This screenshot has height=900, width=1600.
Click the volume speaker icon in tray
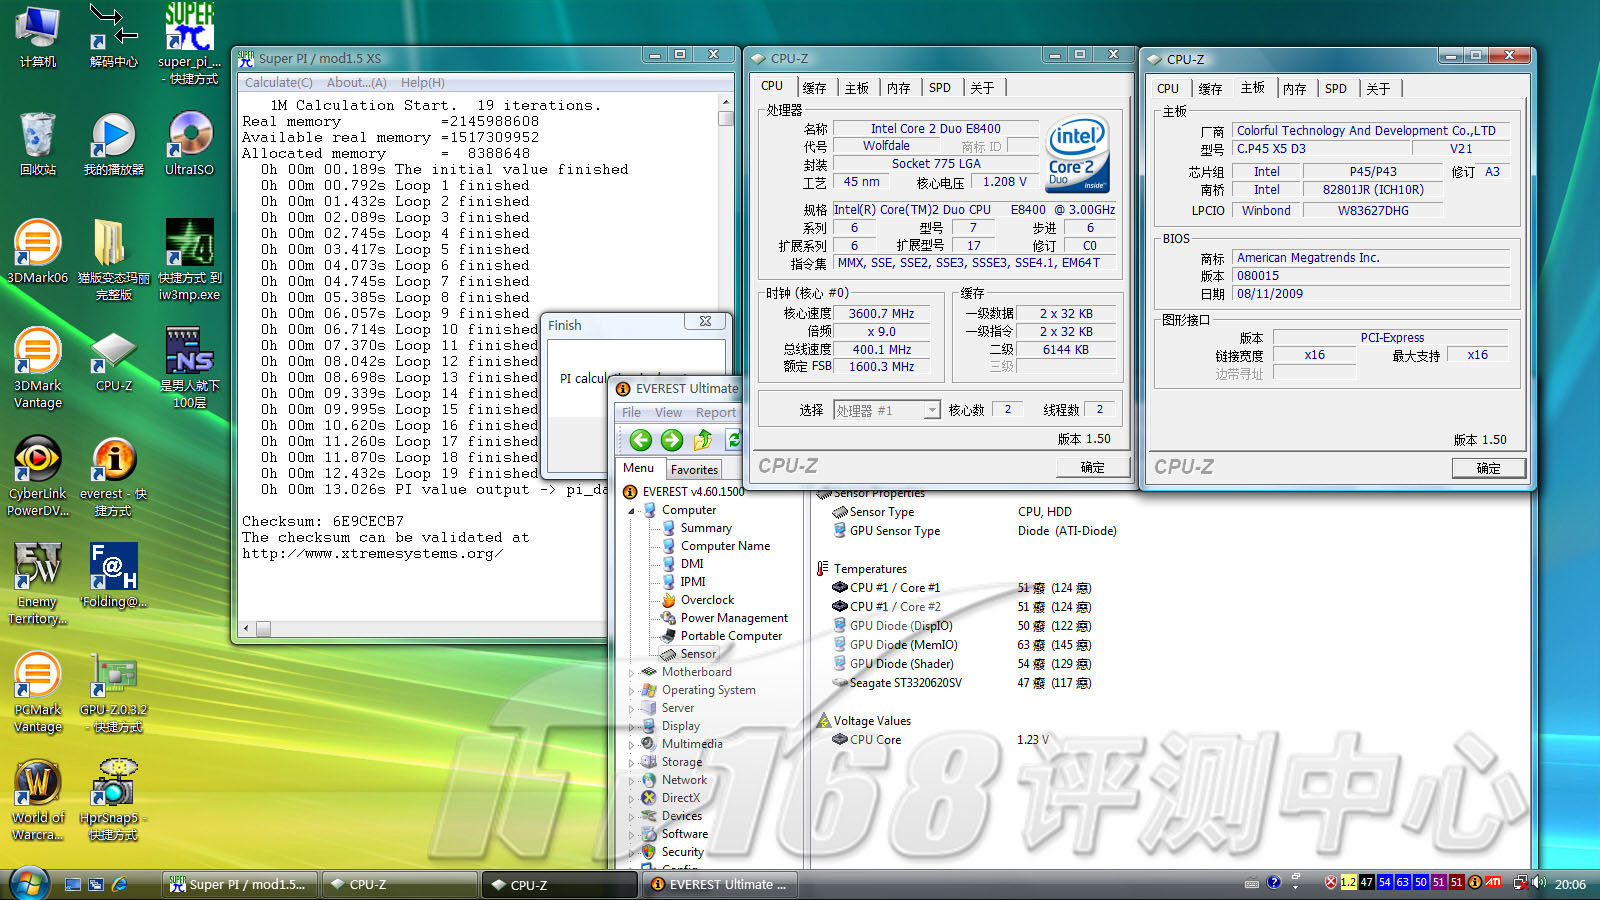(1538, 882)
